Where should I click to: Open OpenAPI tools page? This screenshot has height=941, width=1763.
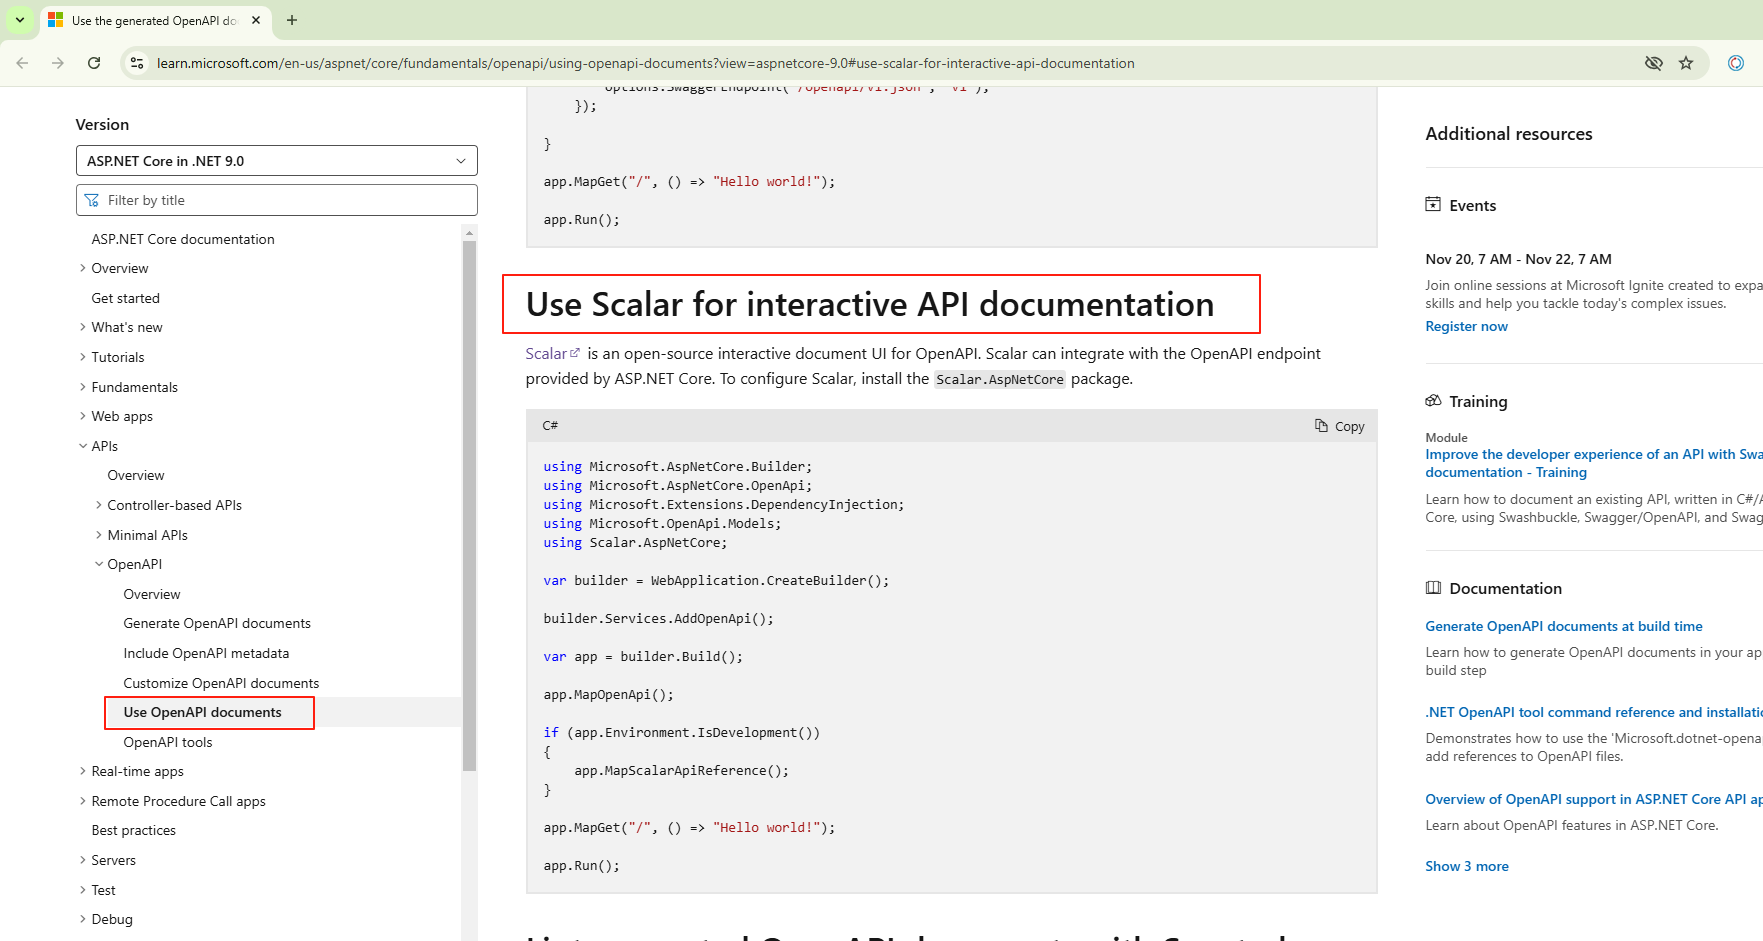click(168, 742)
